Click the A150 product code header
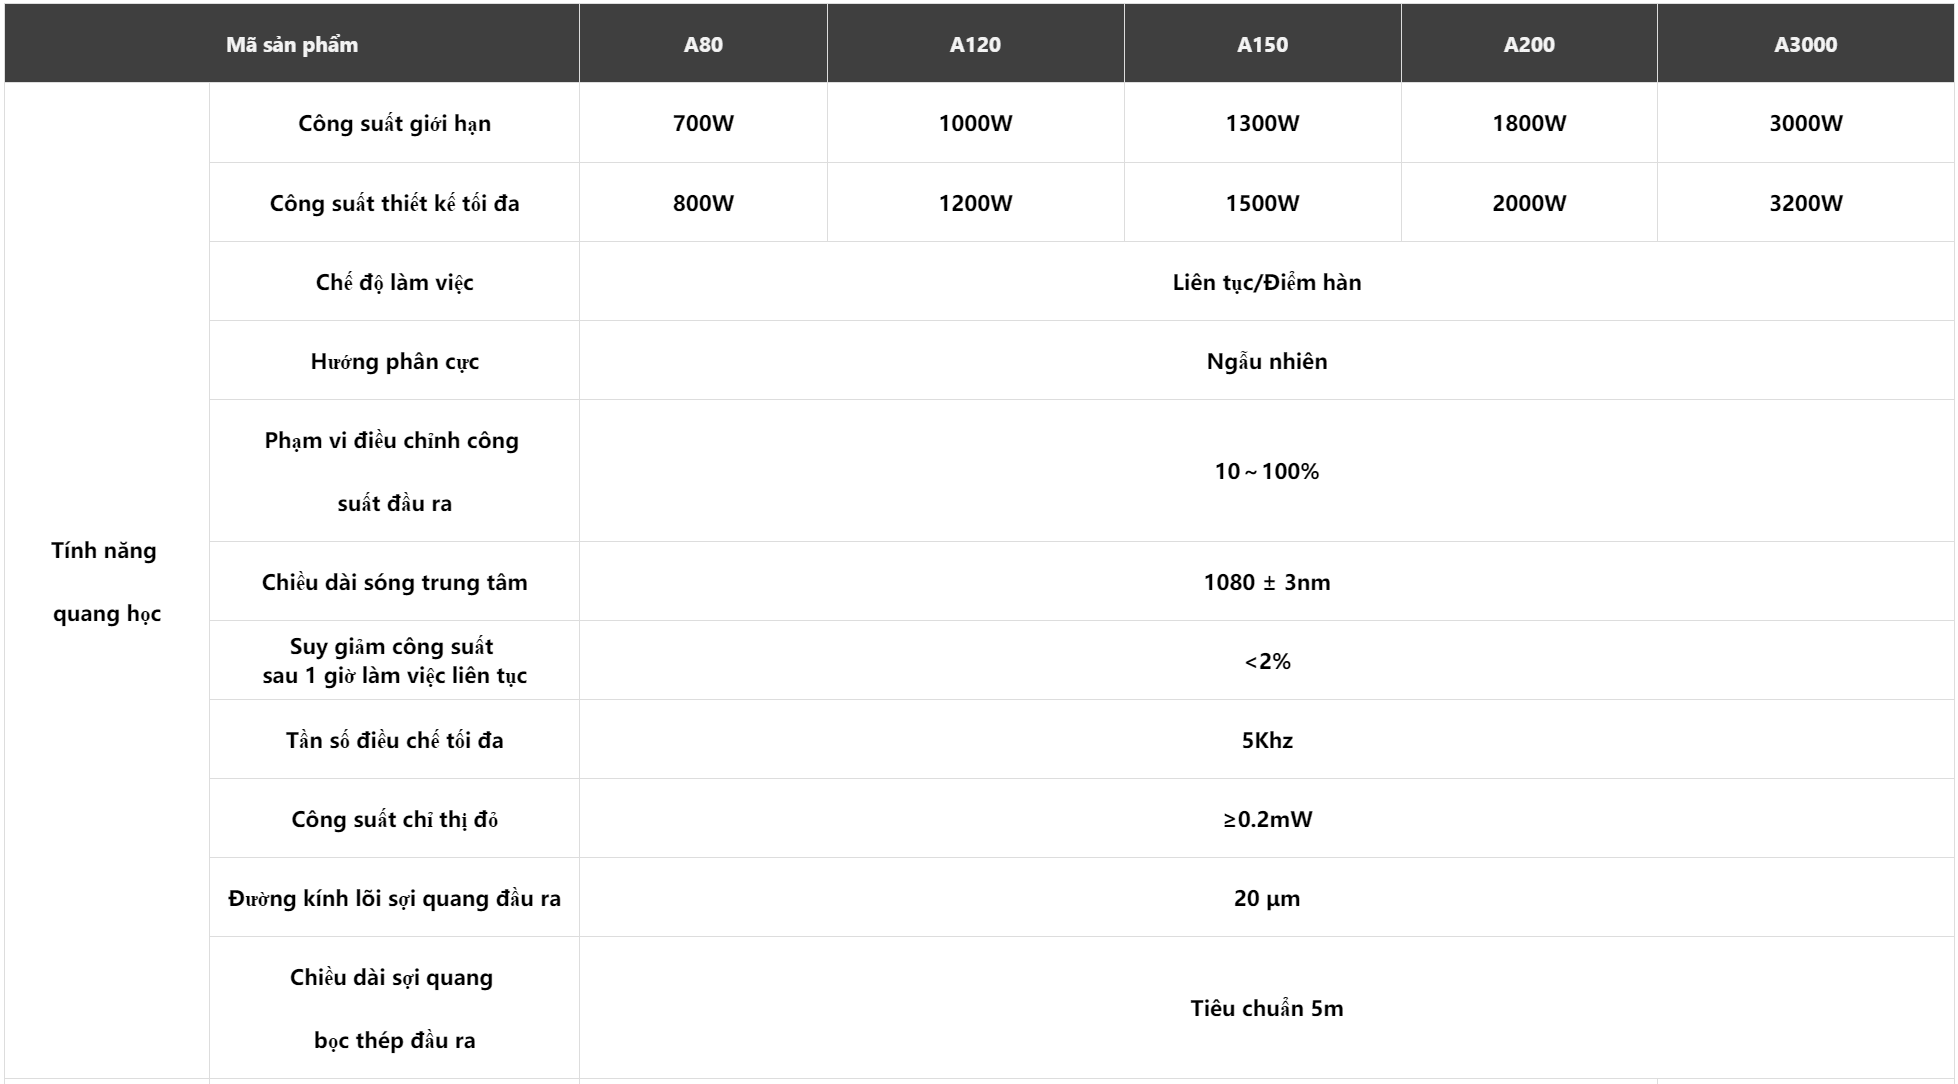 coord(1262,44)
